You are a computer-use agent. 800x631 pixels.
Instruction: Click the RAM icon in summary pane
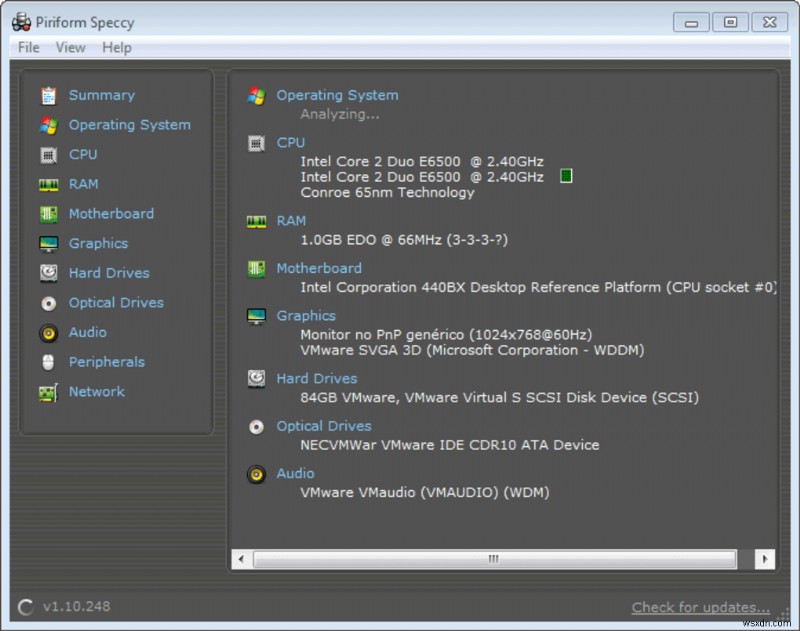point(256,221)
